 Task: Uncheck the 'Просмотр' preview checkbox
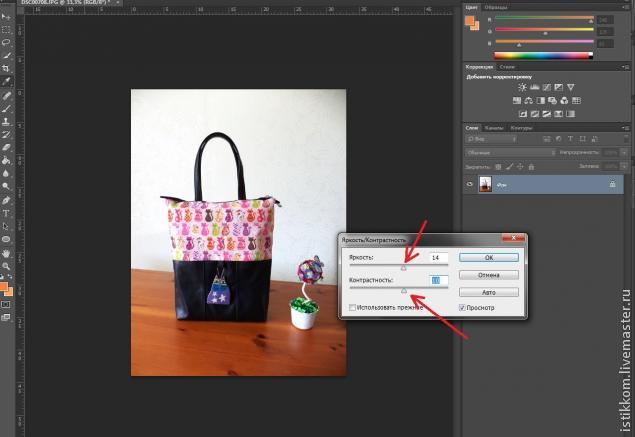(463, 307)
